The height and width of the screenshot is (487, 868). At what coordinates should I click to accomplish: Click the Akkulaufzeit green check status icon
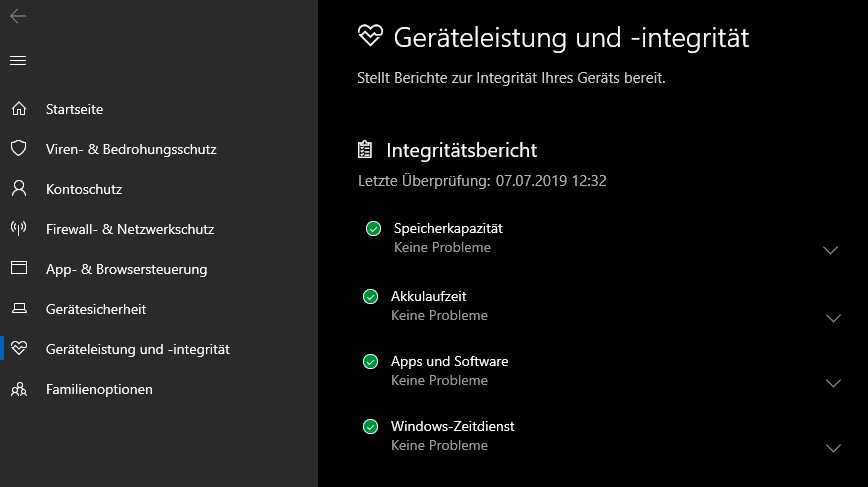pyautogui.click(x=370, y=297)
